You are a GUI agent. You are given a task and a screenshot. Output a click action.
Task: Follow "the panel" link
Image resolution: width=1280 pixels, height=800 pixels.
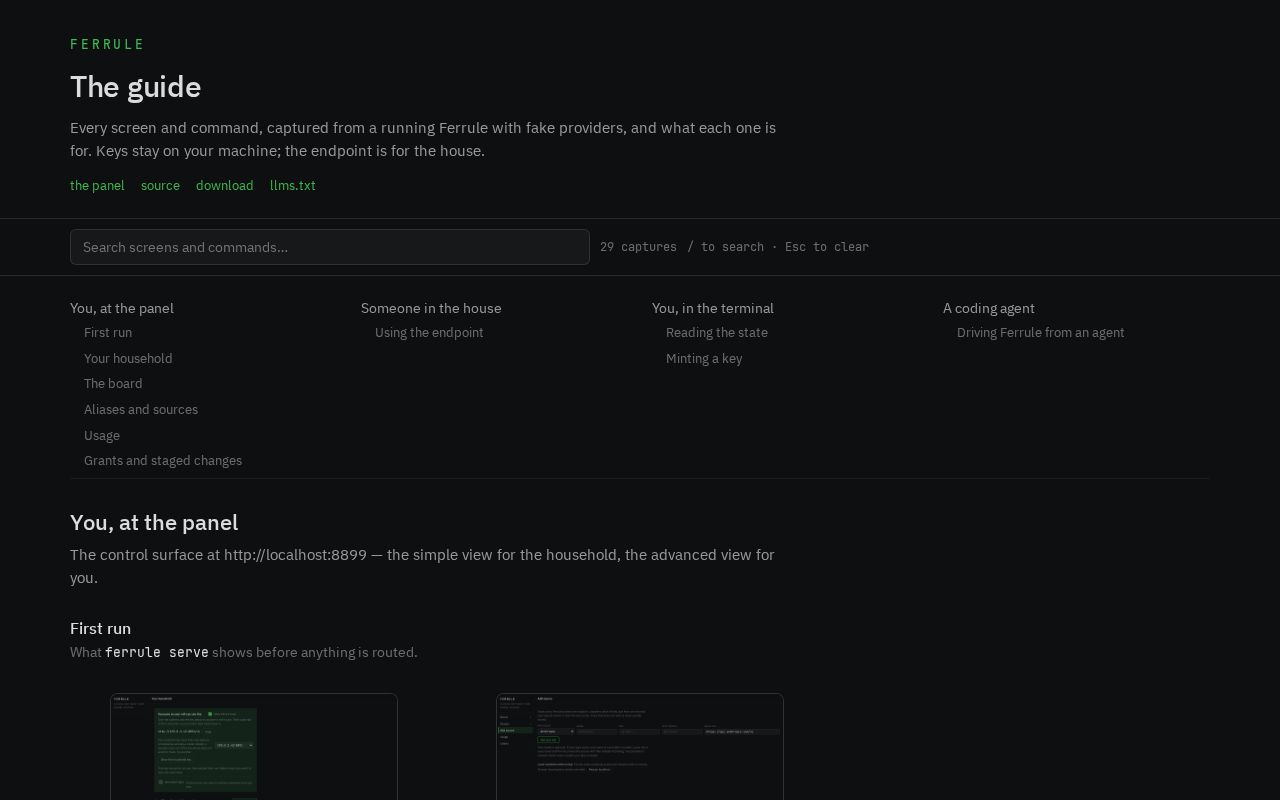(x=97, y=185)
